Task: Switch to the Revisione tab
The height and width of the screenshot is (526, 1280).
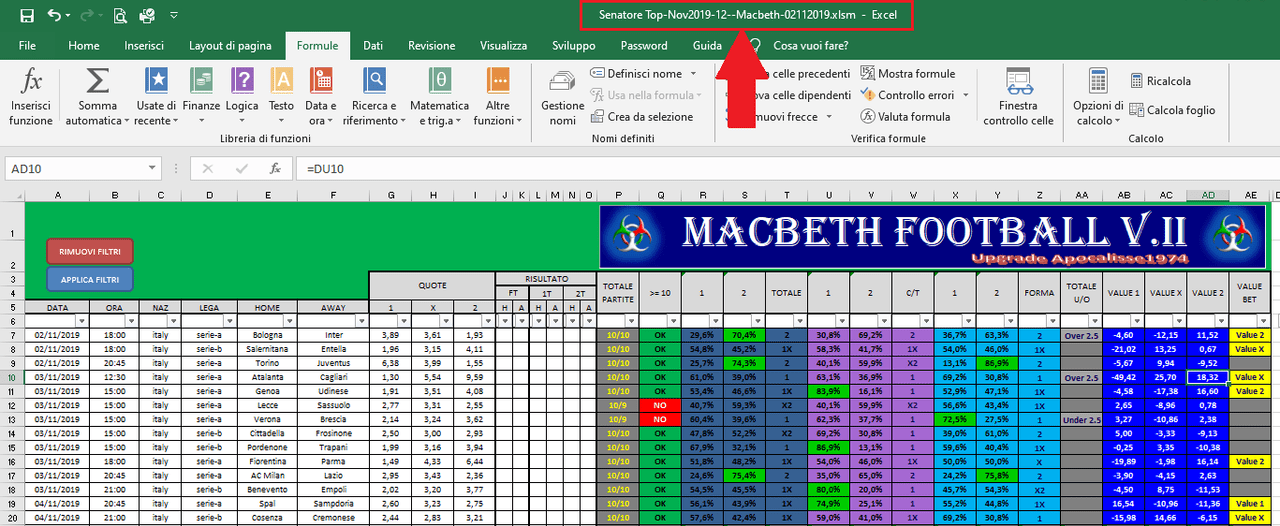Action: click(431, 45)
